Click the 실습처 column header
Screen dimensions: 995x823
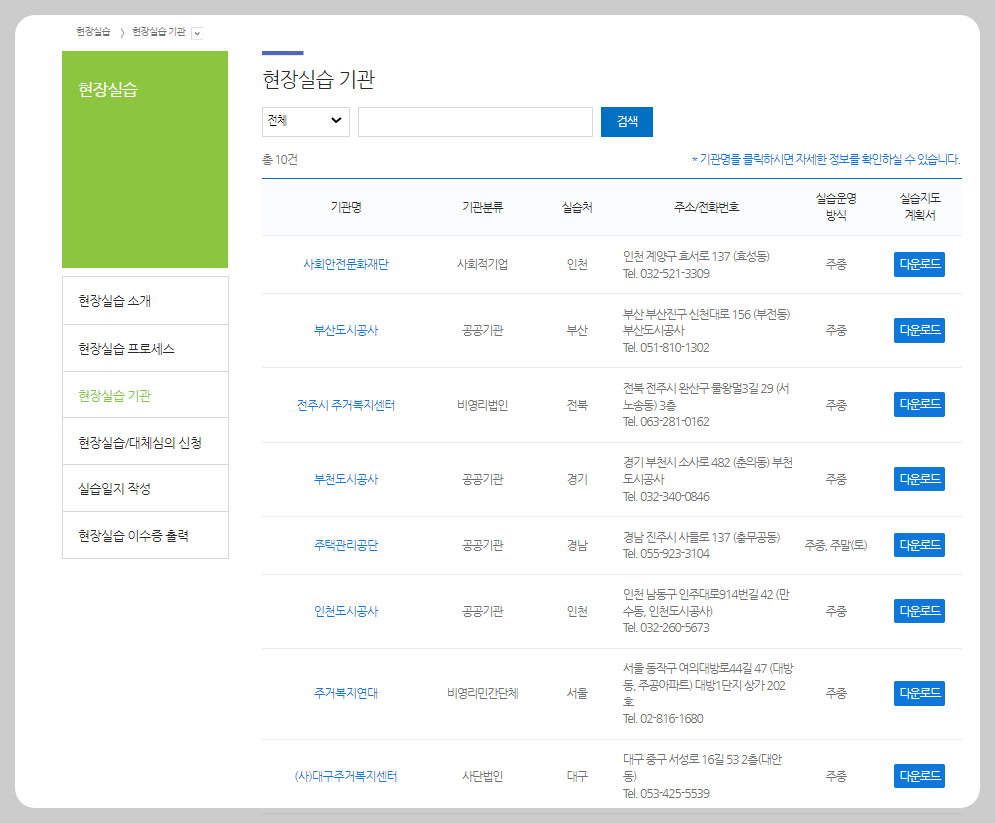pos(577,207)
